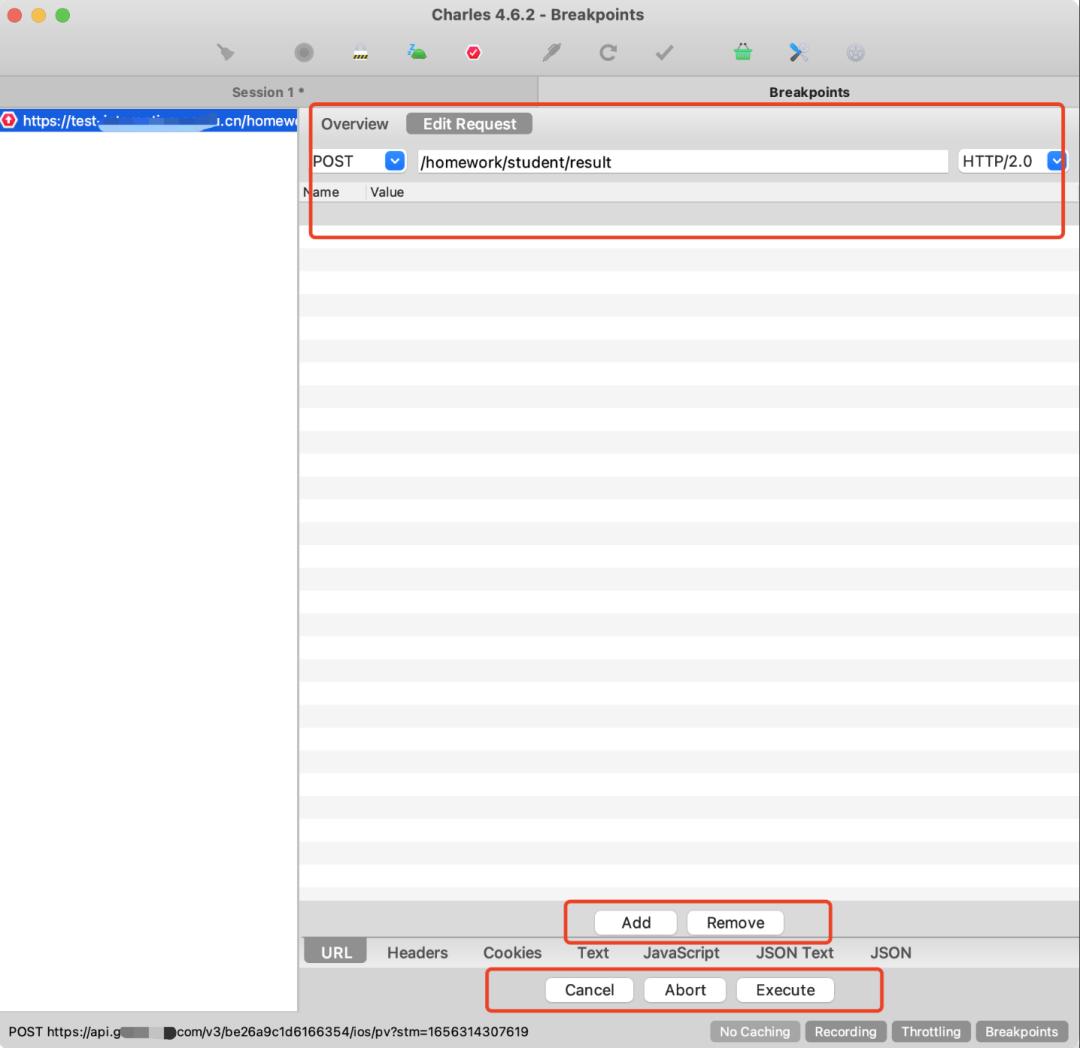The height and width of the screenshot is (1048, 1080).
Task: Click the Value column header
Action: coord(387,192)
